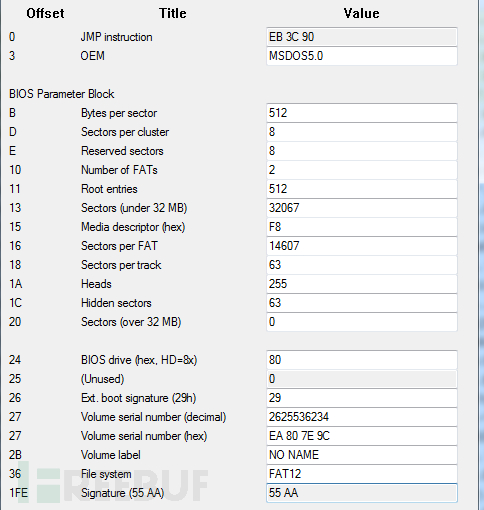Click the Volume label NO NAME field
Image resolution: width=484 pixels, height=510 pixels.
pyautogui.click(x=362, y=455)
